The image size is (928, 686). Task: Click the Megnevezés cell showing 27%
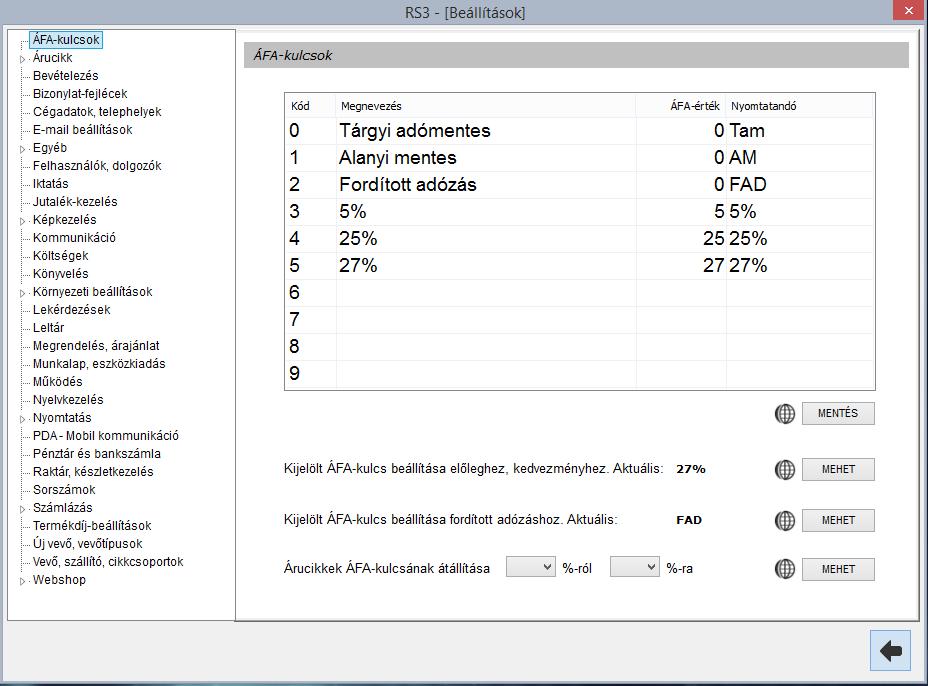tap(486, 265)
